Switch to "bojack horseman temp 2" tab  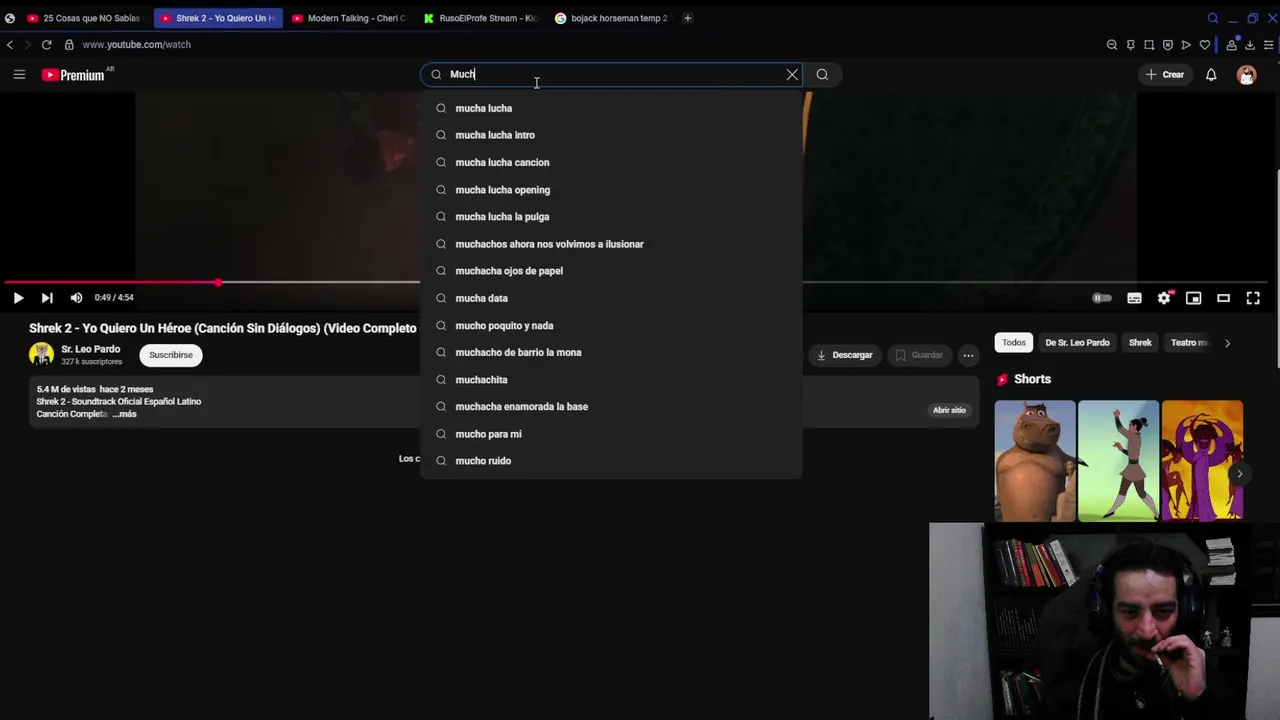coord(611,18)
